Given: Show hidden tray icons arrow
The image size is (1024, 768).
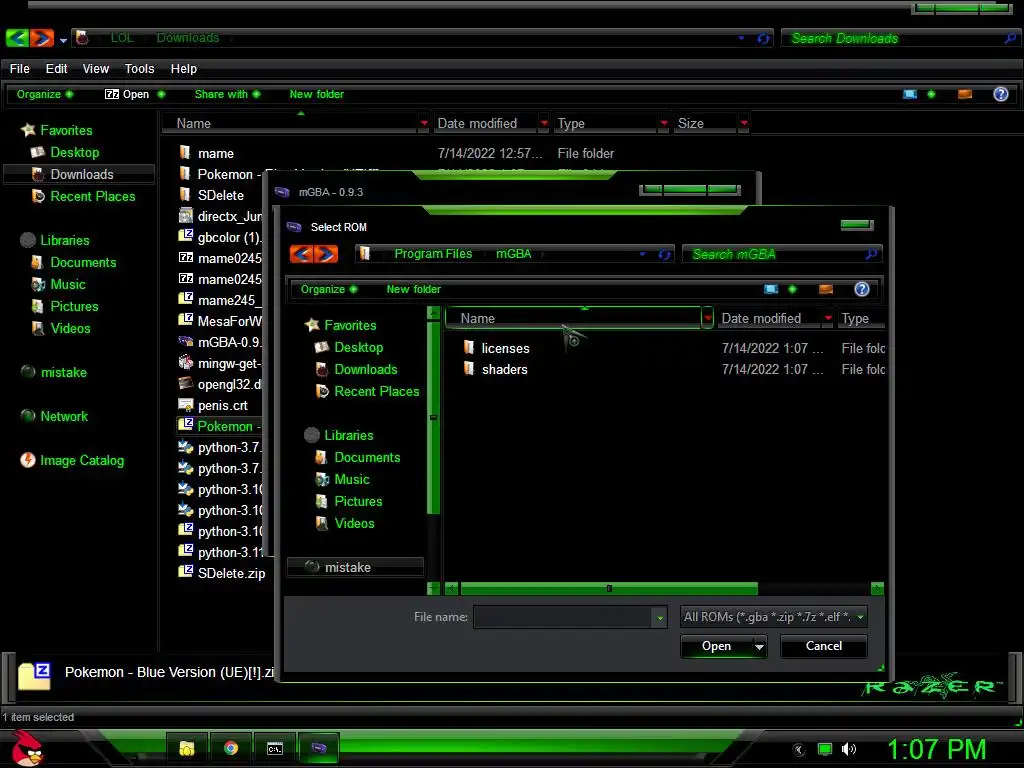Looking at the screenshot, I should [x=799, y=750].
